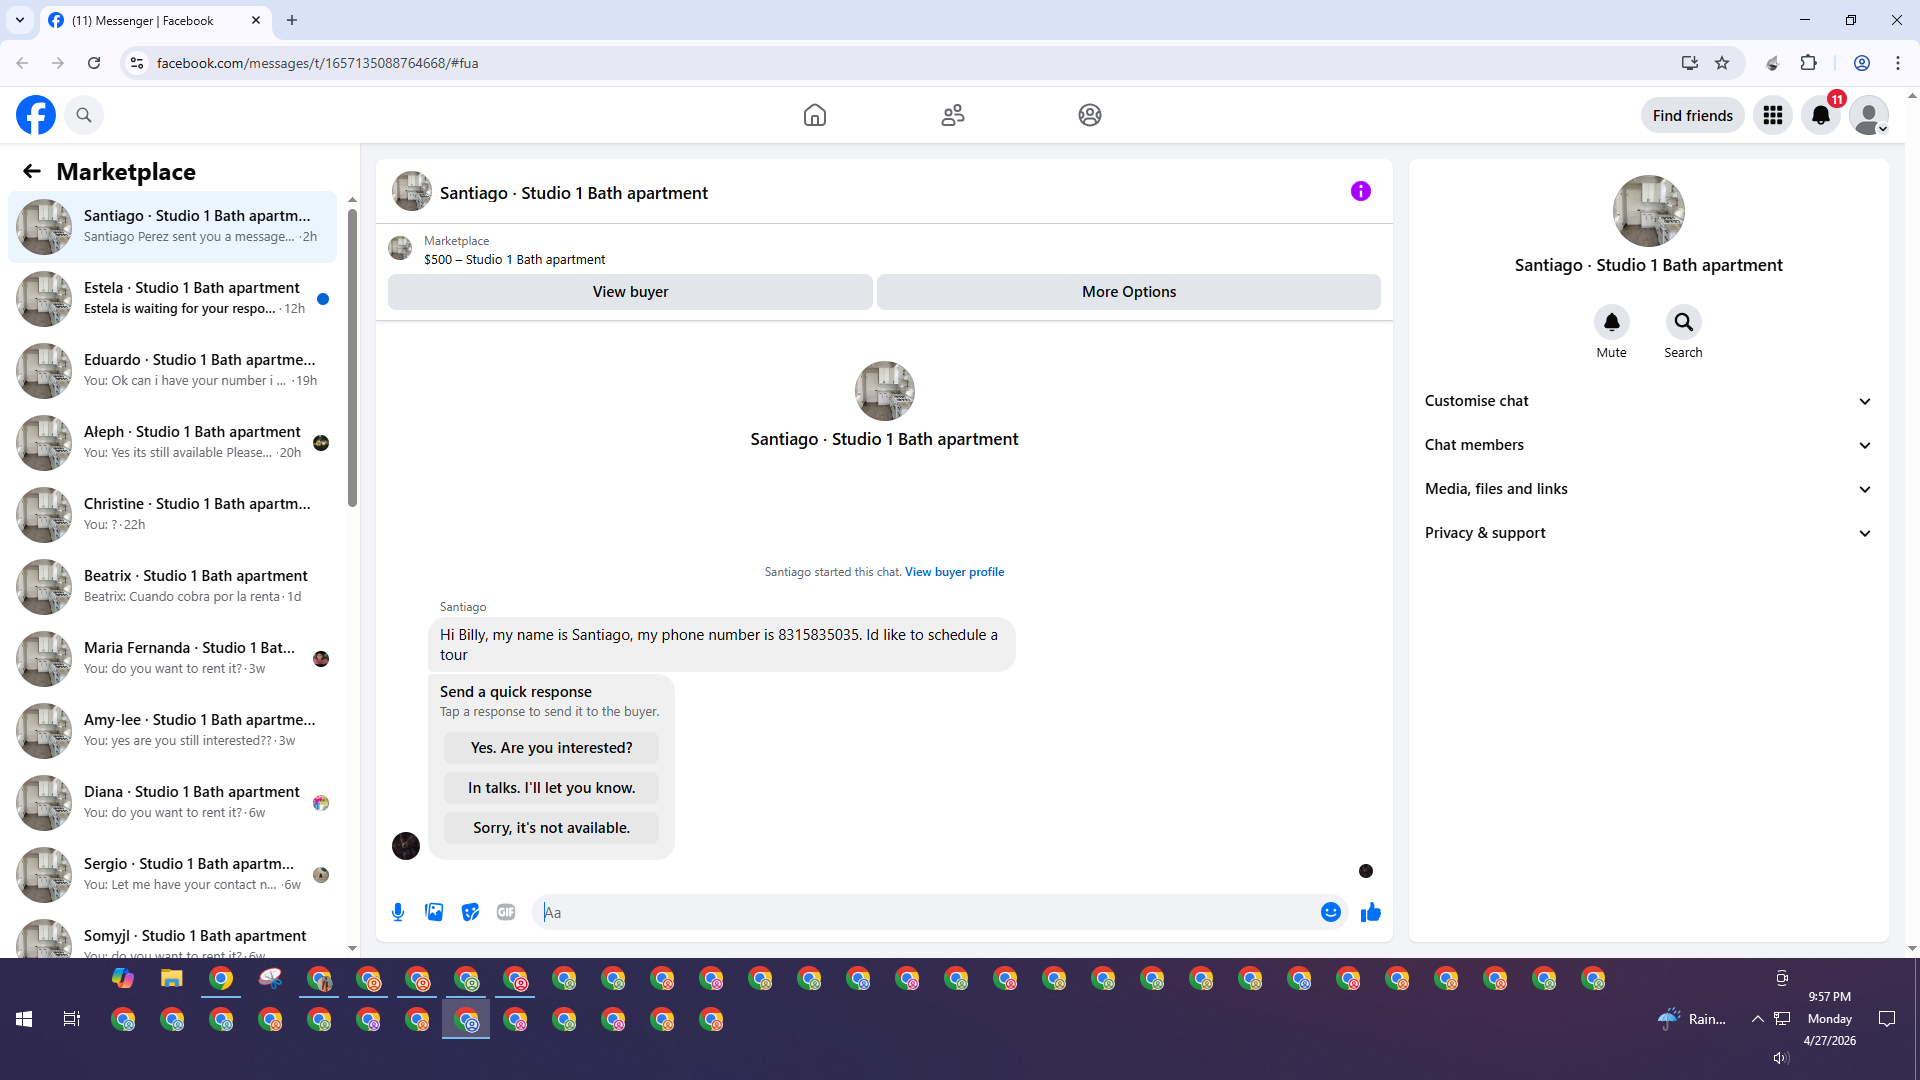Search within the conversation

point(1683,322)
